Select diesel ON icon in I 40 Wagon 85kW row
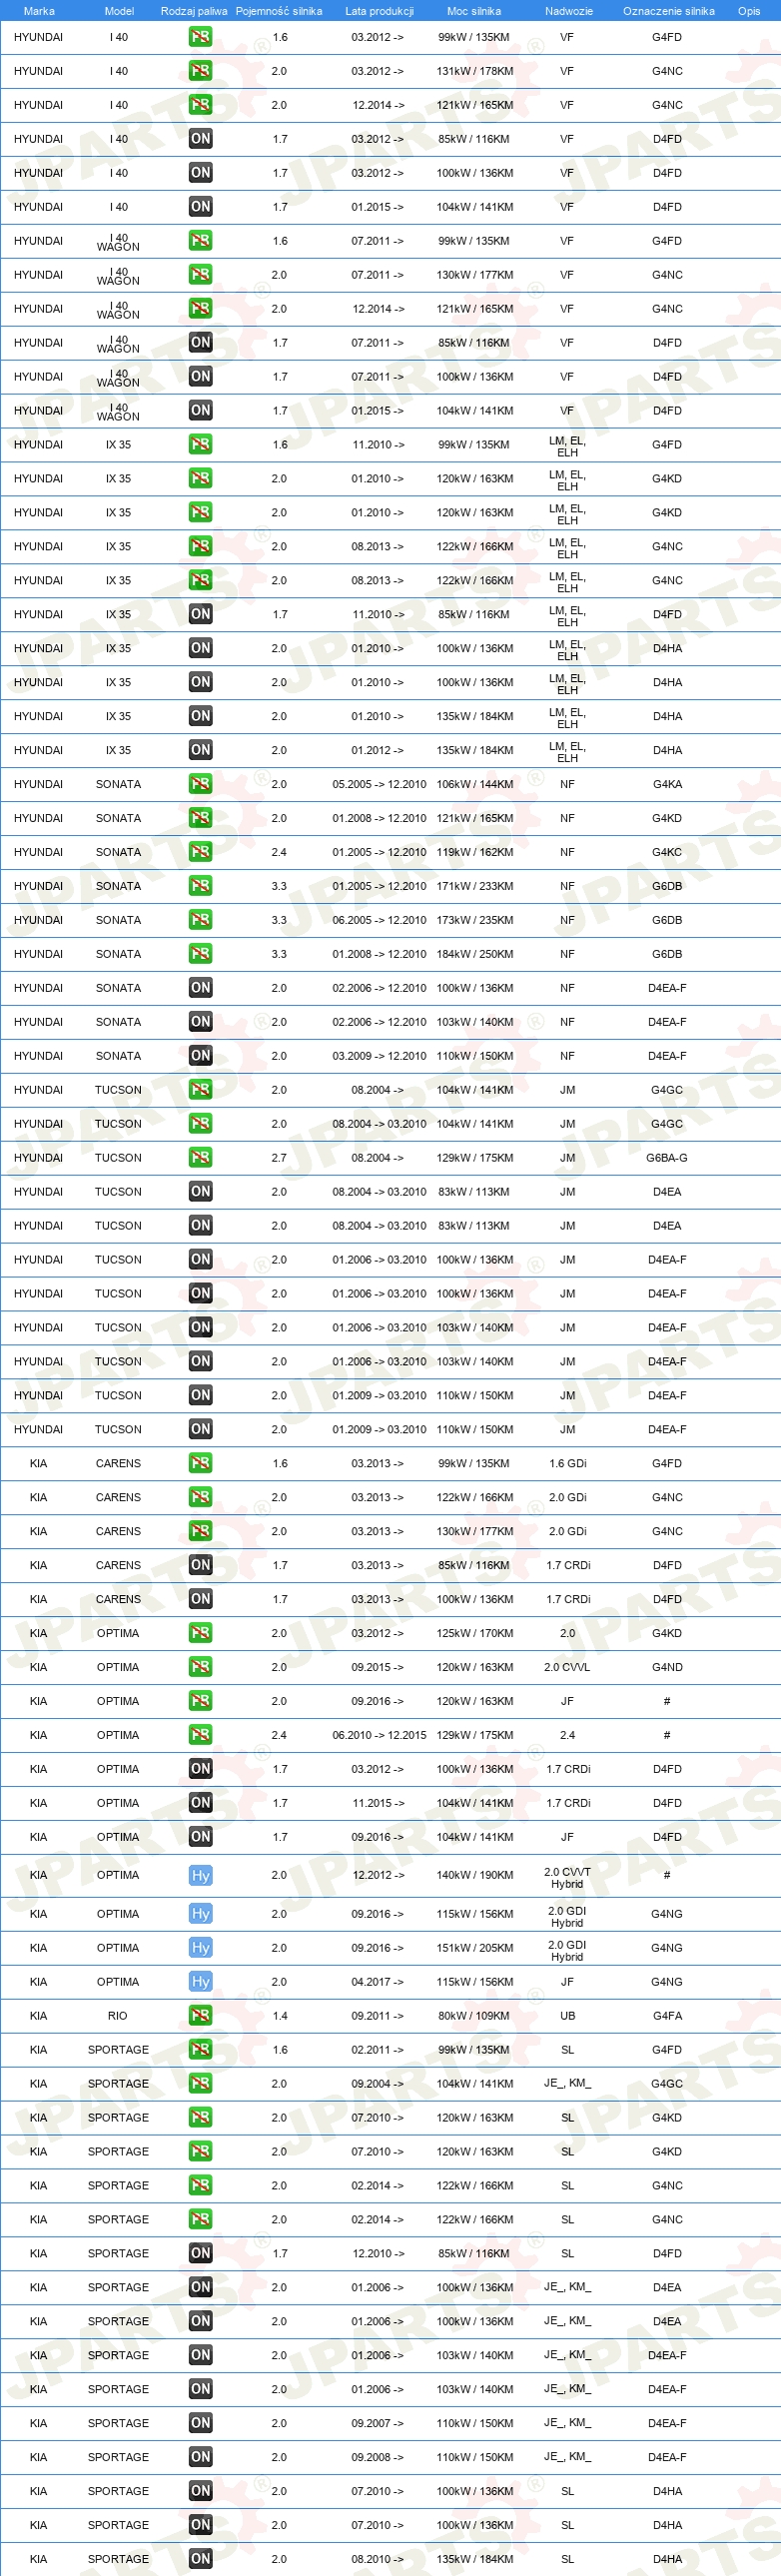The width and height of the screenshot is (781, 2576). click(200, 343)
